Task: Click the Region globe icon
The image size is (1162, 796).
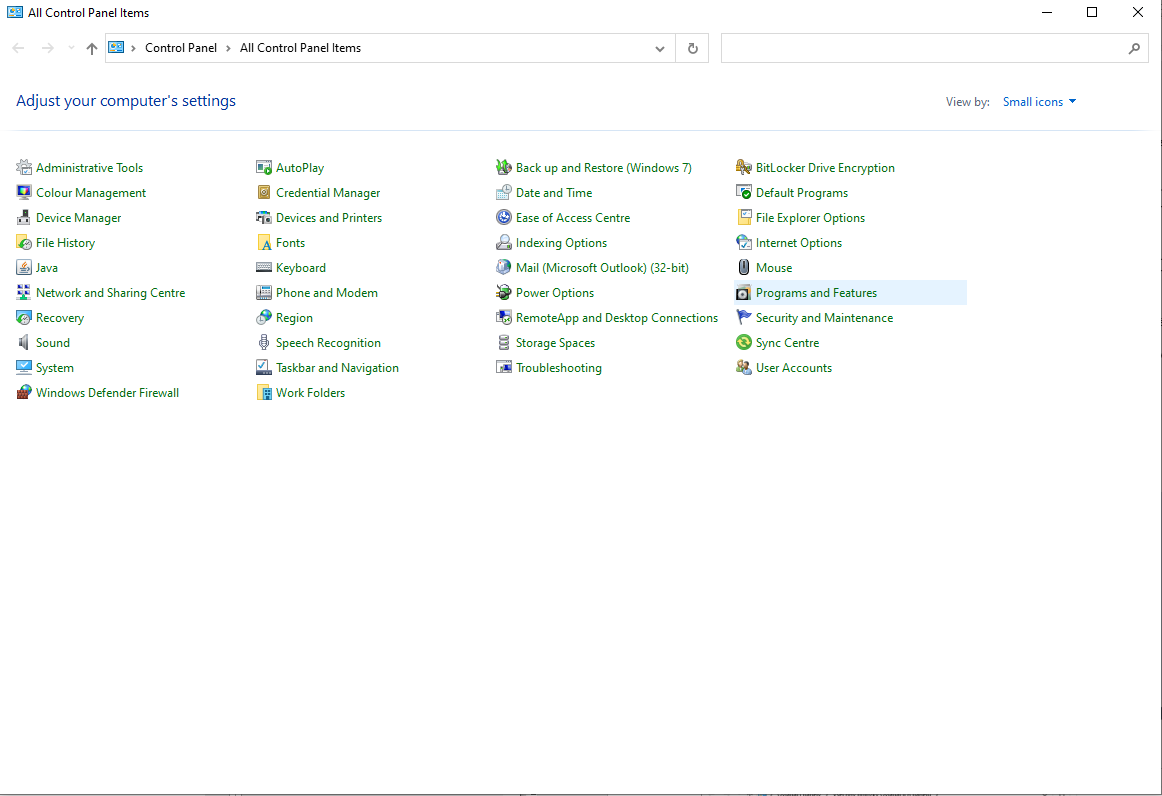Action: [x=264, y=318]
